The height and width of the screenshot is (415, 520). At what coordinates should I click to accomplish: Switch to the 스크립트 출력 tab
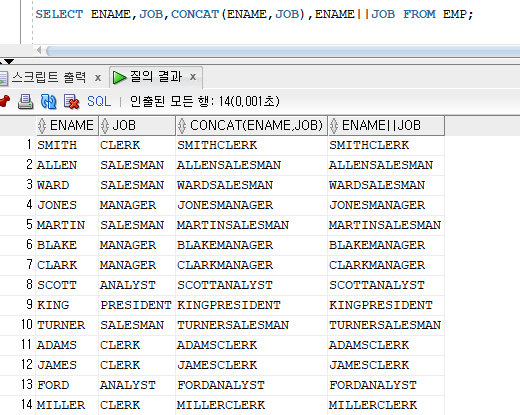(49, 77)
